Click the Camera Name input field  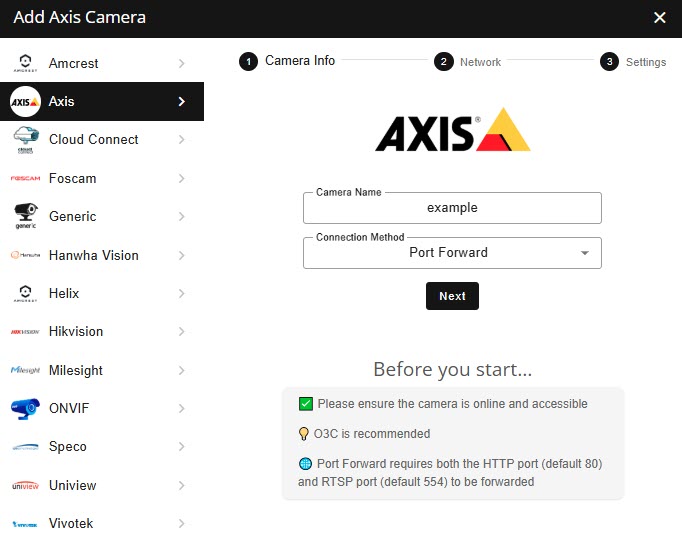[452, 208]
